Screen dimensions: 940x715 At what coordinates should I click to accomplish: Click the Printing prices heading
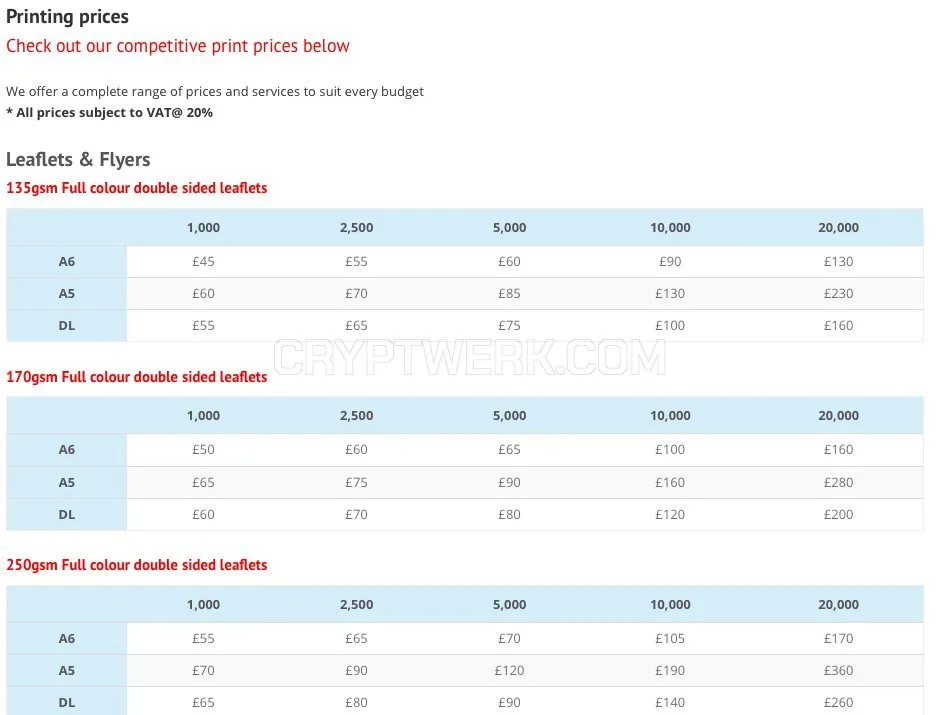tap(67, 17)
